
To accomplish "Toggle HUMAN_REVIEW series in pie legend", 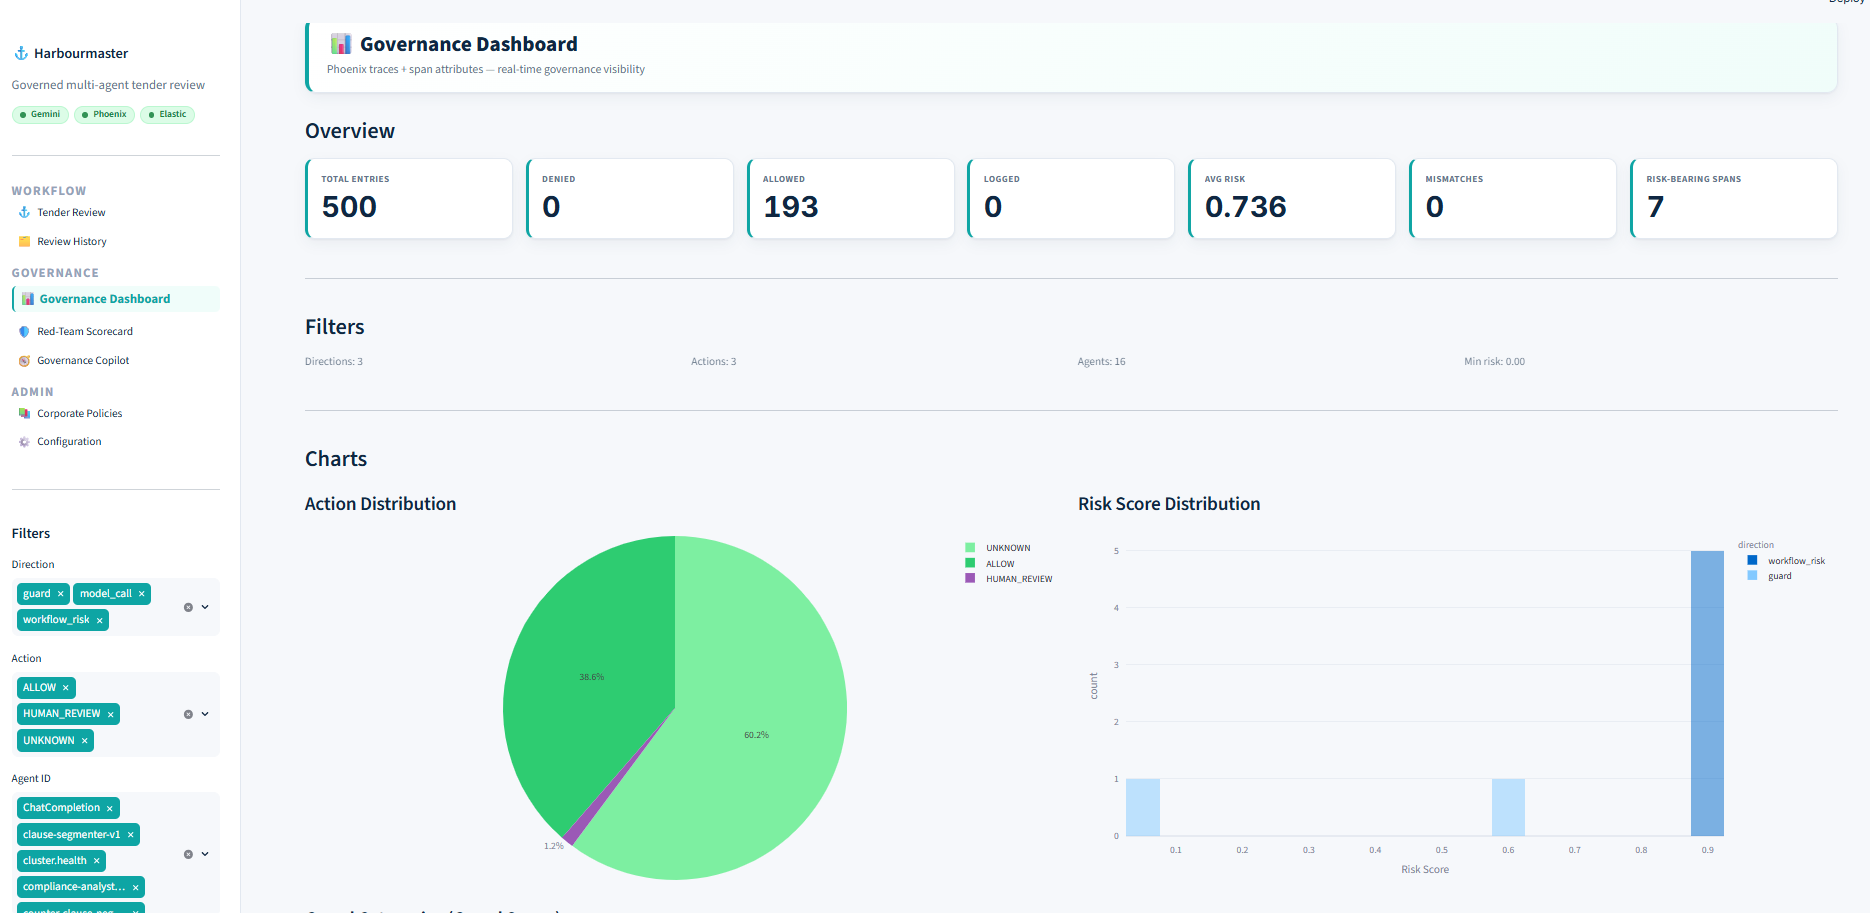I will pos(1009,579).
